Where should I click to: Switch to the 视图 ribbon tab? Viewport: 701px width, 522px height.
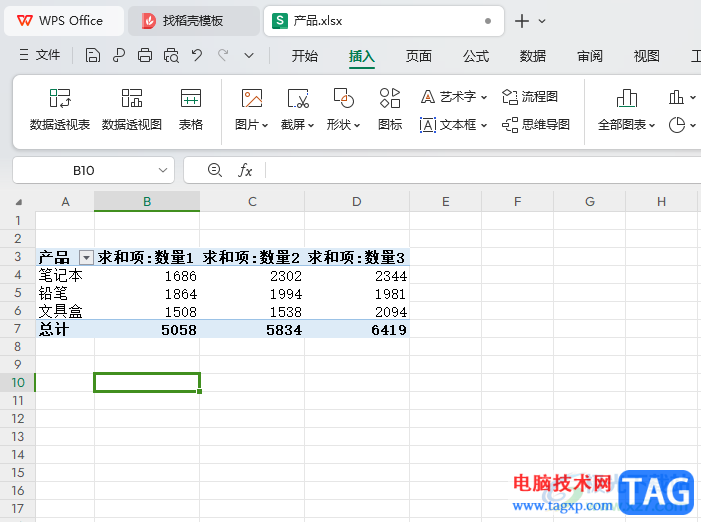646,56
